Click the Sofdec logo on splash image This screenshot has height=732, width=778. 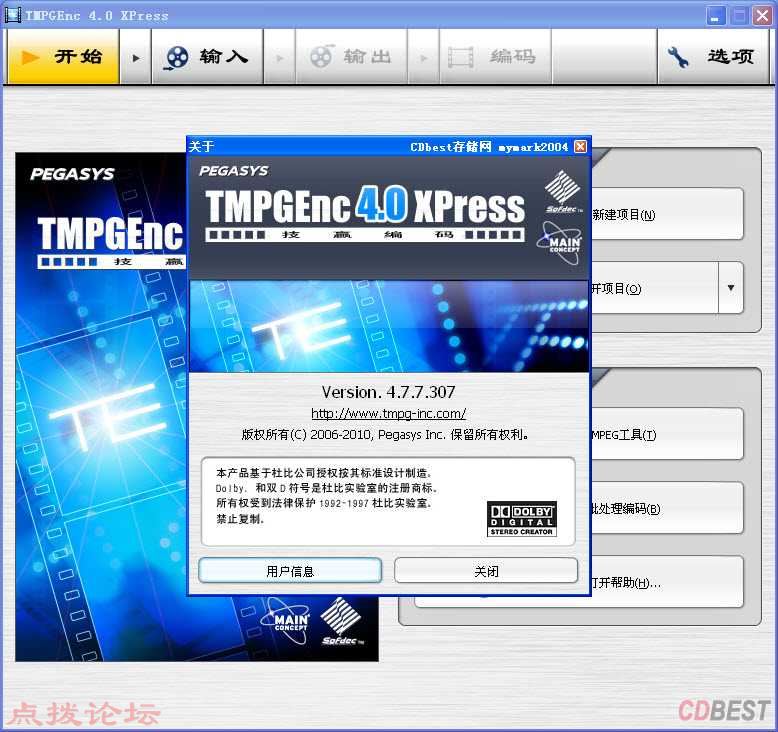(342, 622)
